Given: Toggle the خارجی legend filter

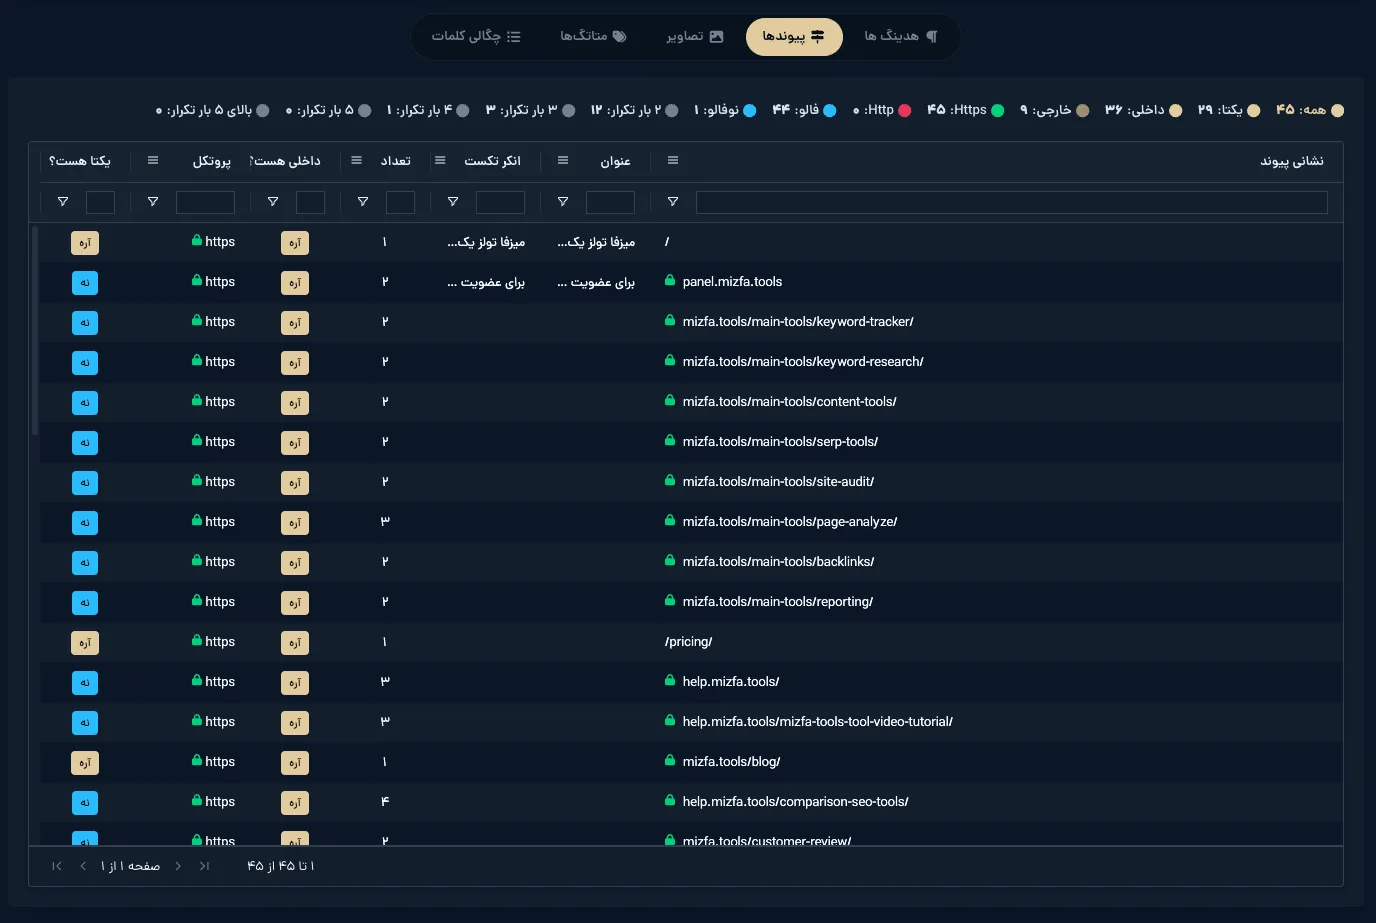Looking at the screenshot, I should (1082, 110).
